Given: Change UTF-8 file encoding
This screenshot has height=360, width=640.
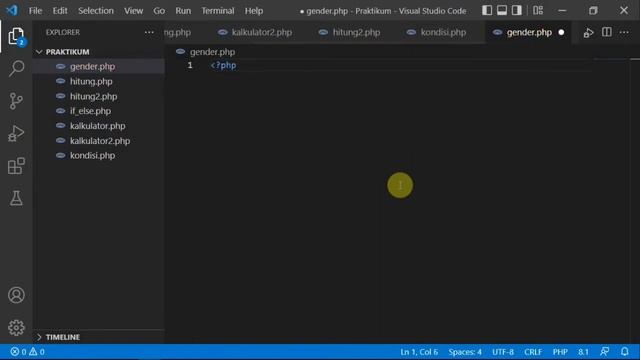Looking at the screenshot, I should [503, 351].
